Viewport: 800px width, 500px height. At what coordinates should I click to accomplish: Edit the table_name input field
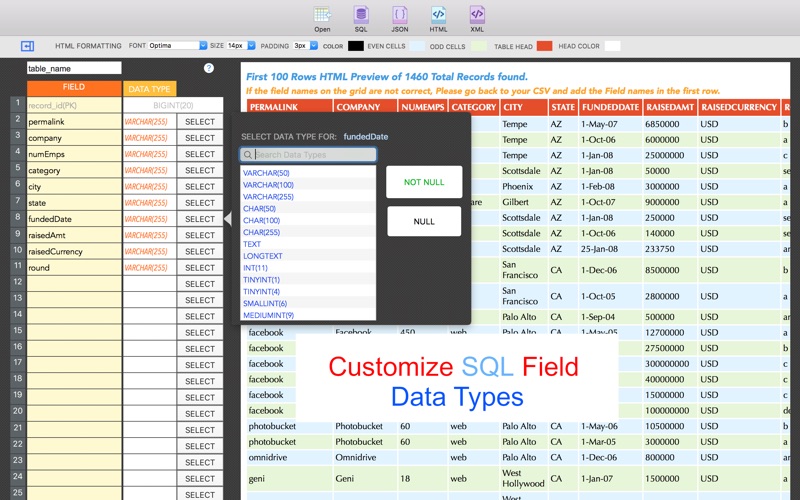(x=74, y=68)
